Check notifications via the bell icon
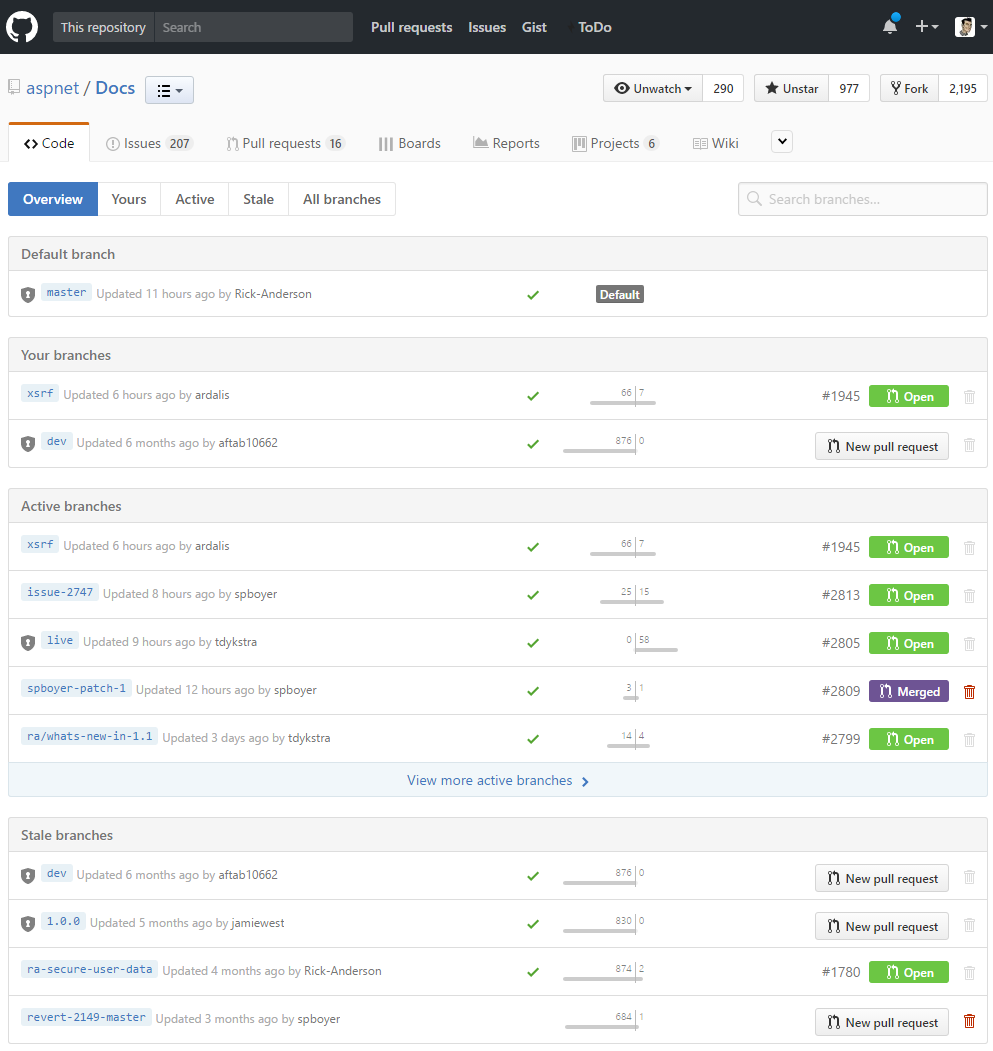993x1051 pixels. [x=890, y=25]
